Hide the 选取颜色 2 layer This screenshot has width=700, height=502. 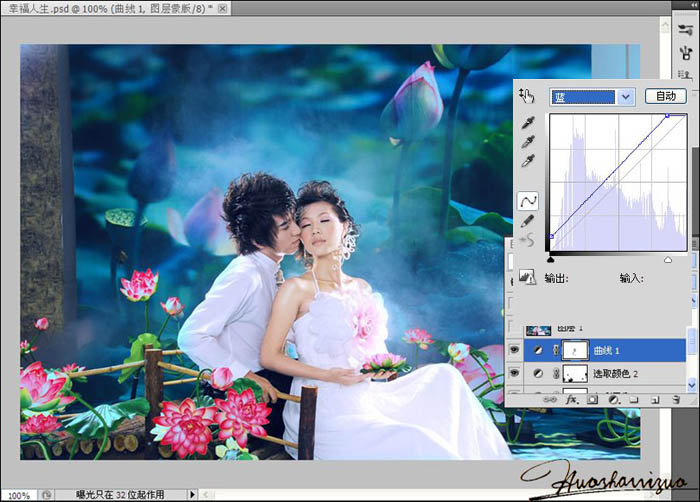click(514, 373)
